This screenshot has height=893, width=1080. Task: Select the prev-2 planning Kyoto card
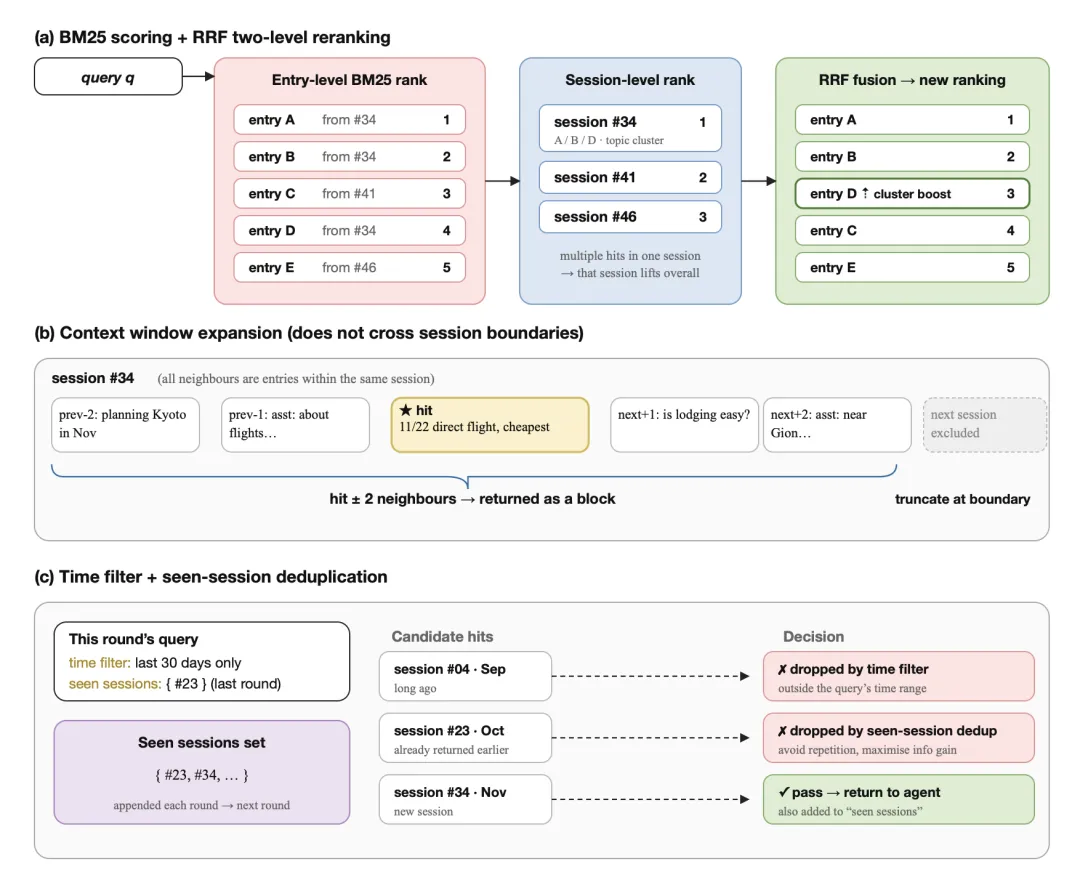pyautogui.click(x=125, y=425)
